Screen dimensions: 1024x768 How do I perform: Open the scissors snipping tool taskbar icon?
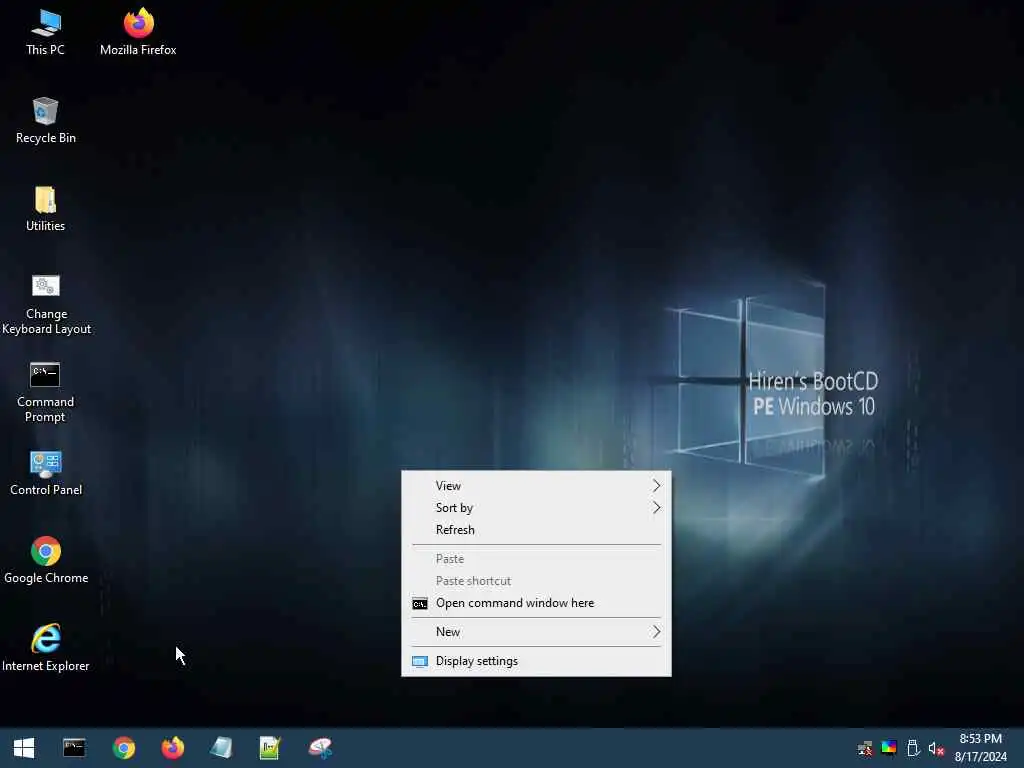tap(320, 748)
